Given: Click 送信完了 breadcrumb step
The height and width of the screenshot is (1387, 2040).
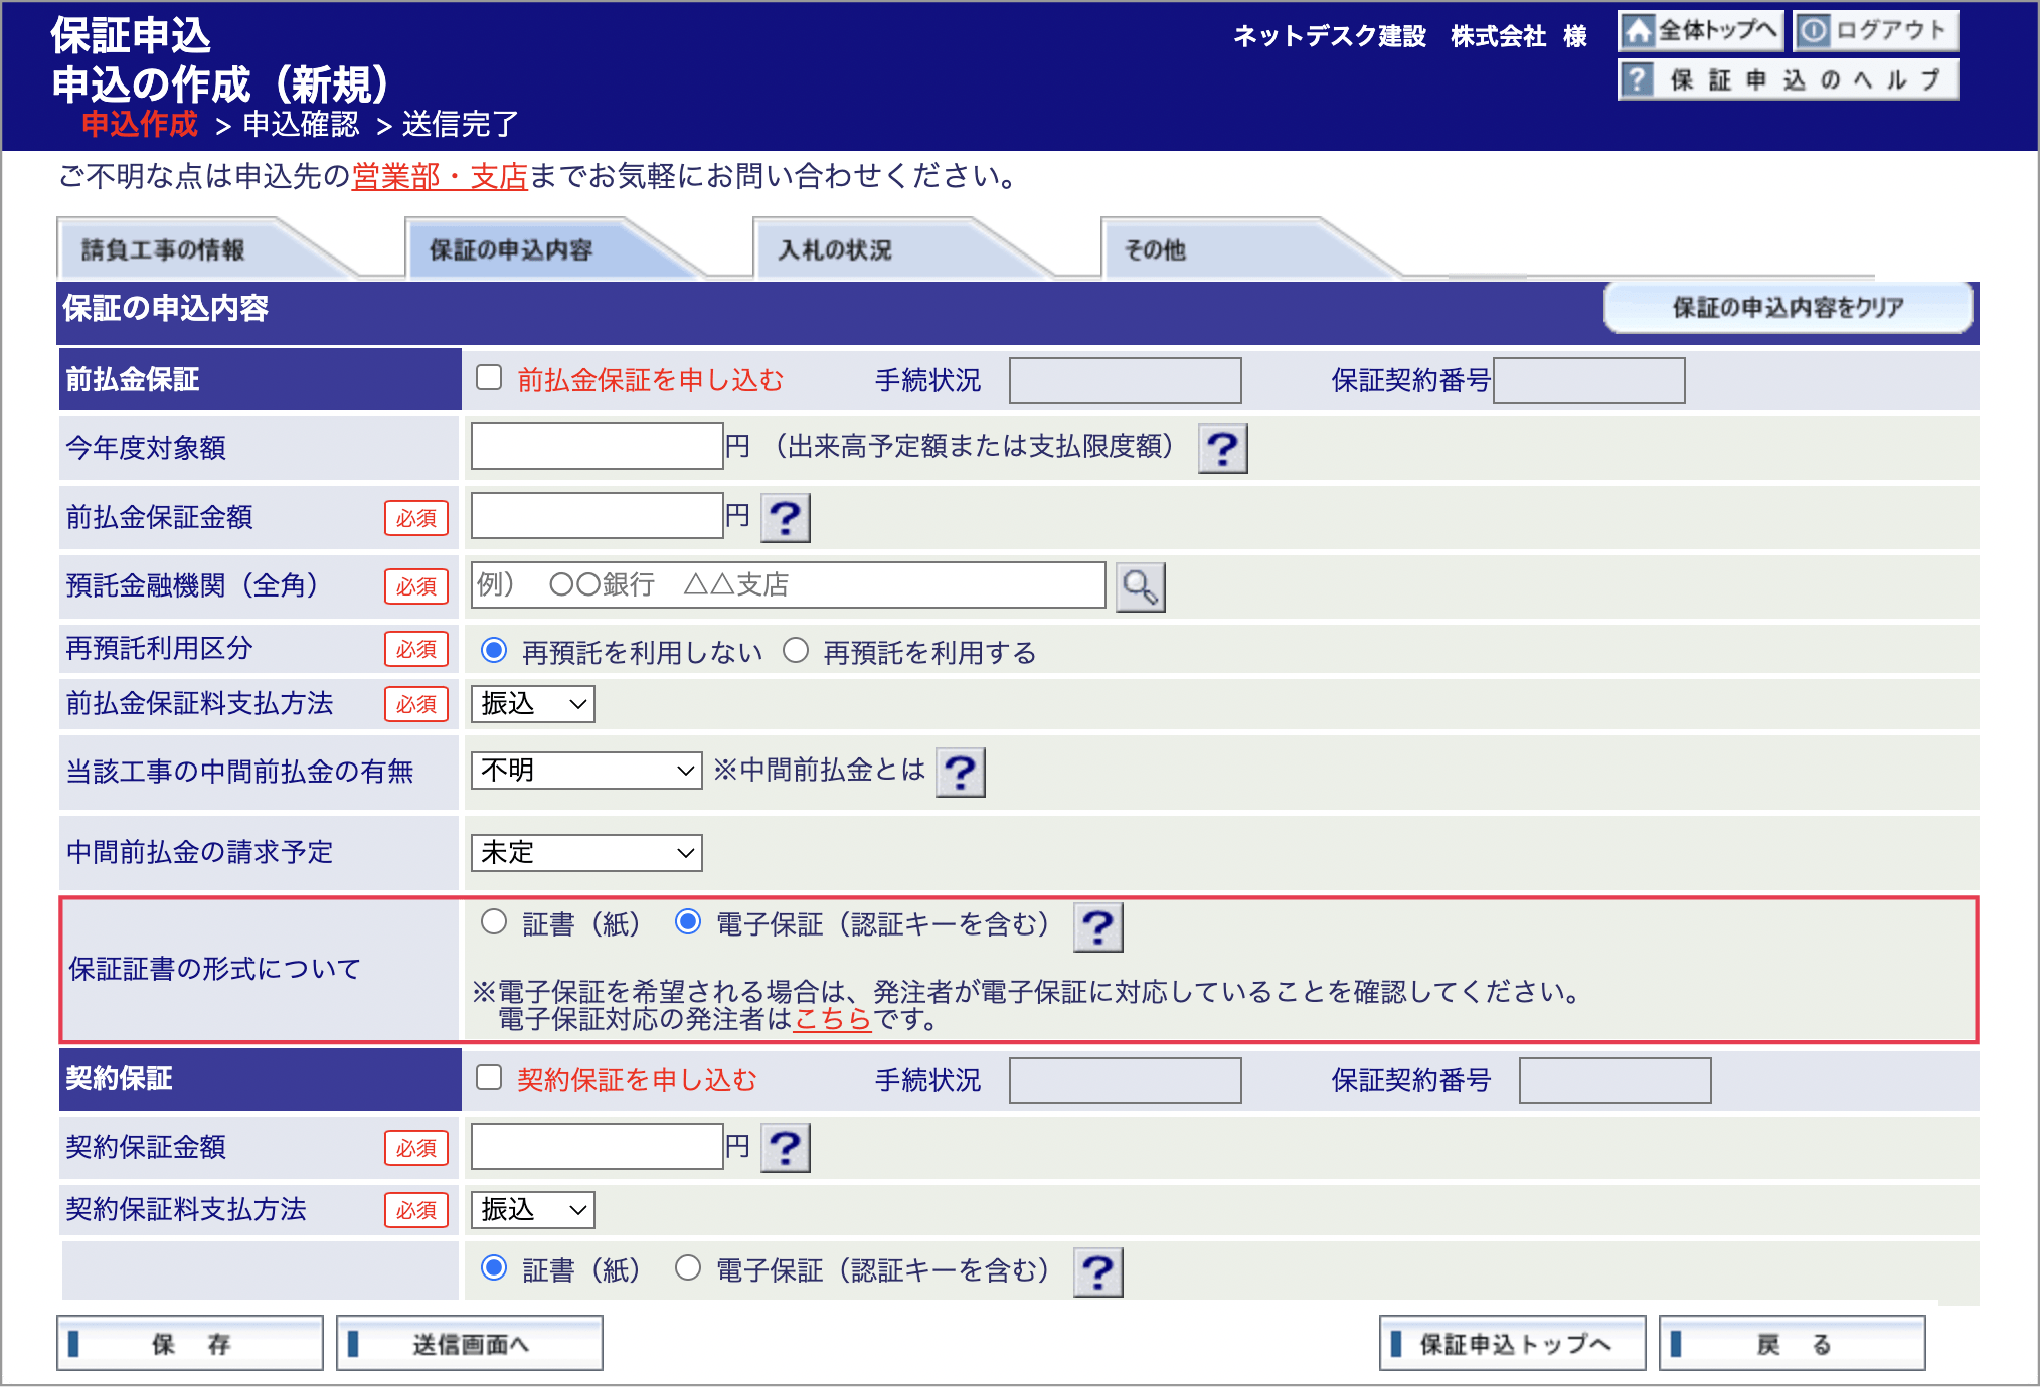Looking at the screenshot, I should coord(460,125).
